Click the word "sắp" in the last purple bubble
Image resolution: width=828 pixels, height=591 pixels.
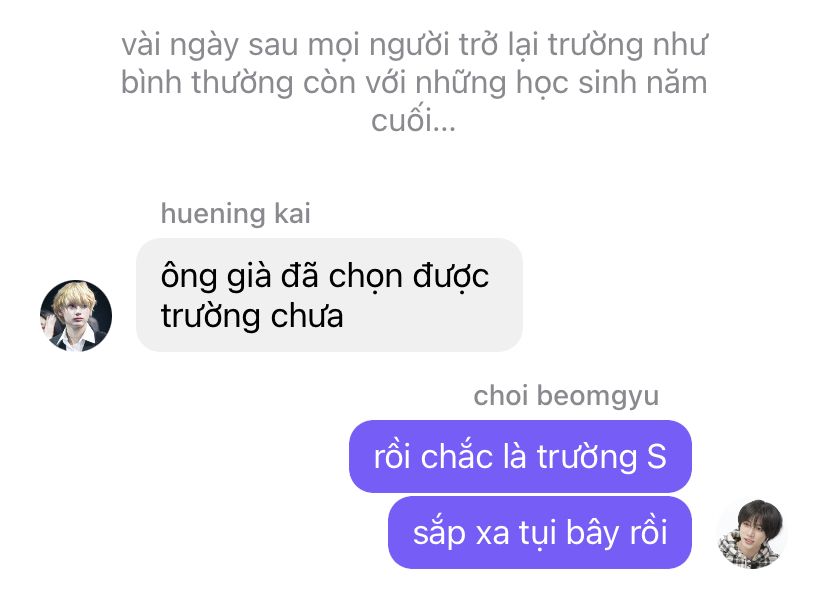[439, 533]
